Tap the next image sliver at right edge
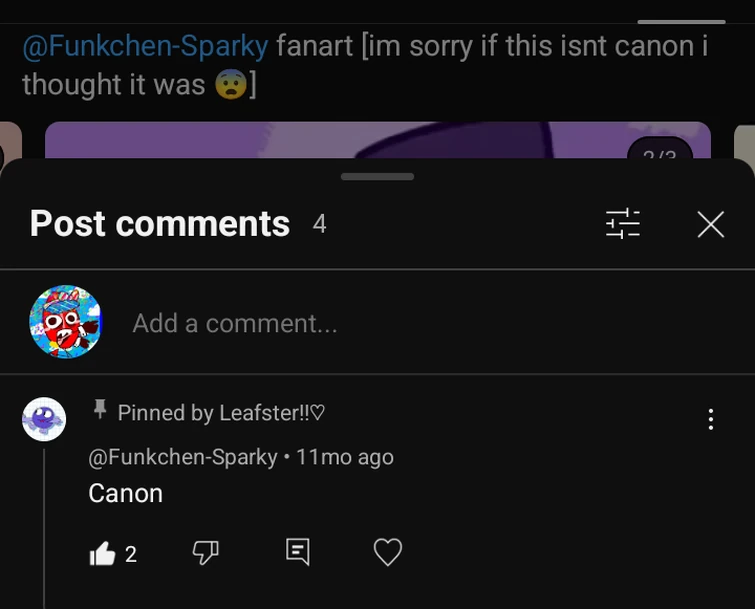The height and width of the screenshot is (609, 755). tap(744, 140)
